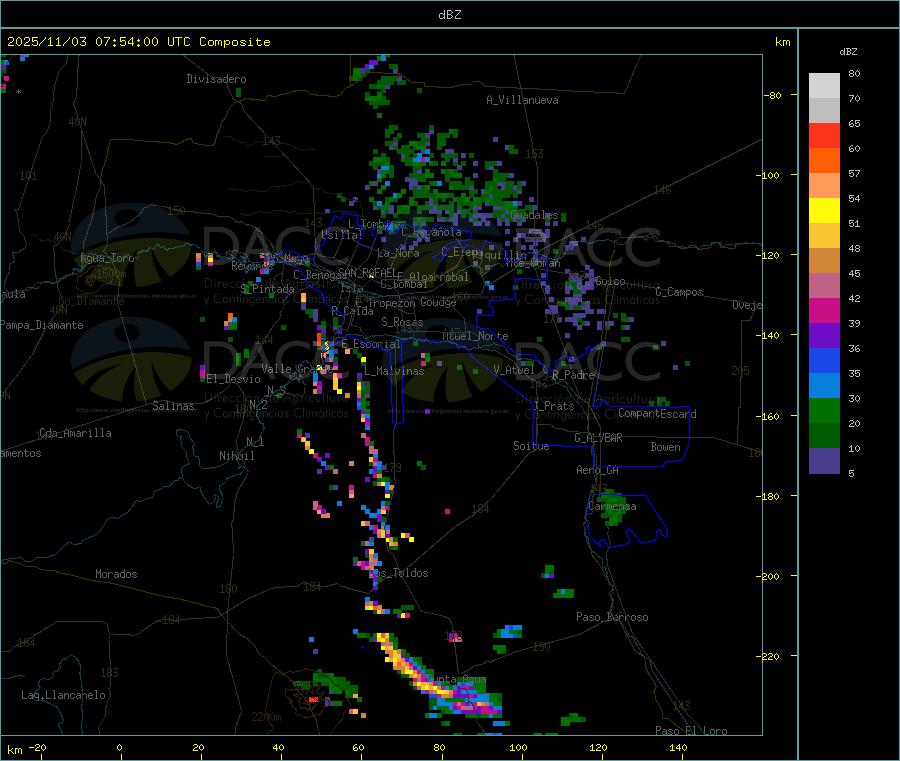Click the Agua_Toro label
The height and width of the screenshot is (761, 900).
point(107,258)
